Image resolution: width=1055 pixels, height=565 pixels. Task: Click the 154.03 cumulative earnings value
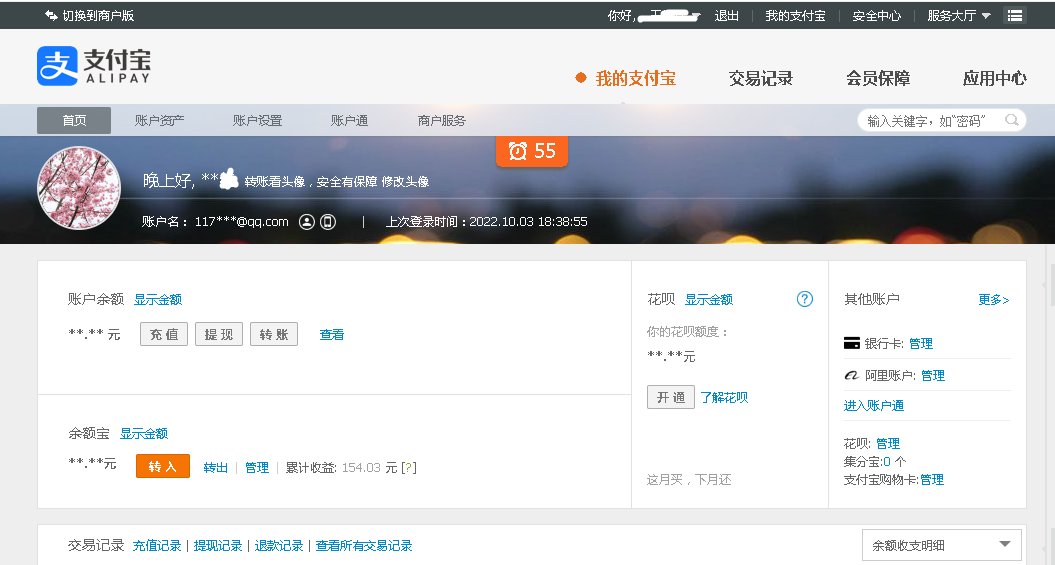(x=361, y=467)
